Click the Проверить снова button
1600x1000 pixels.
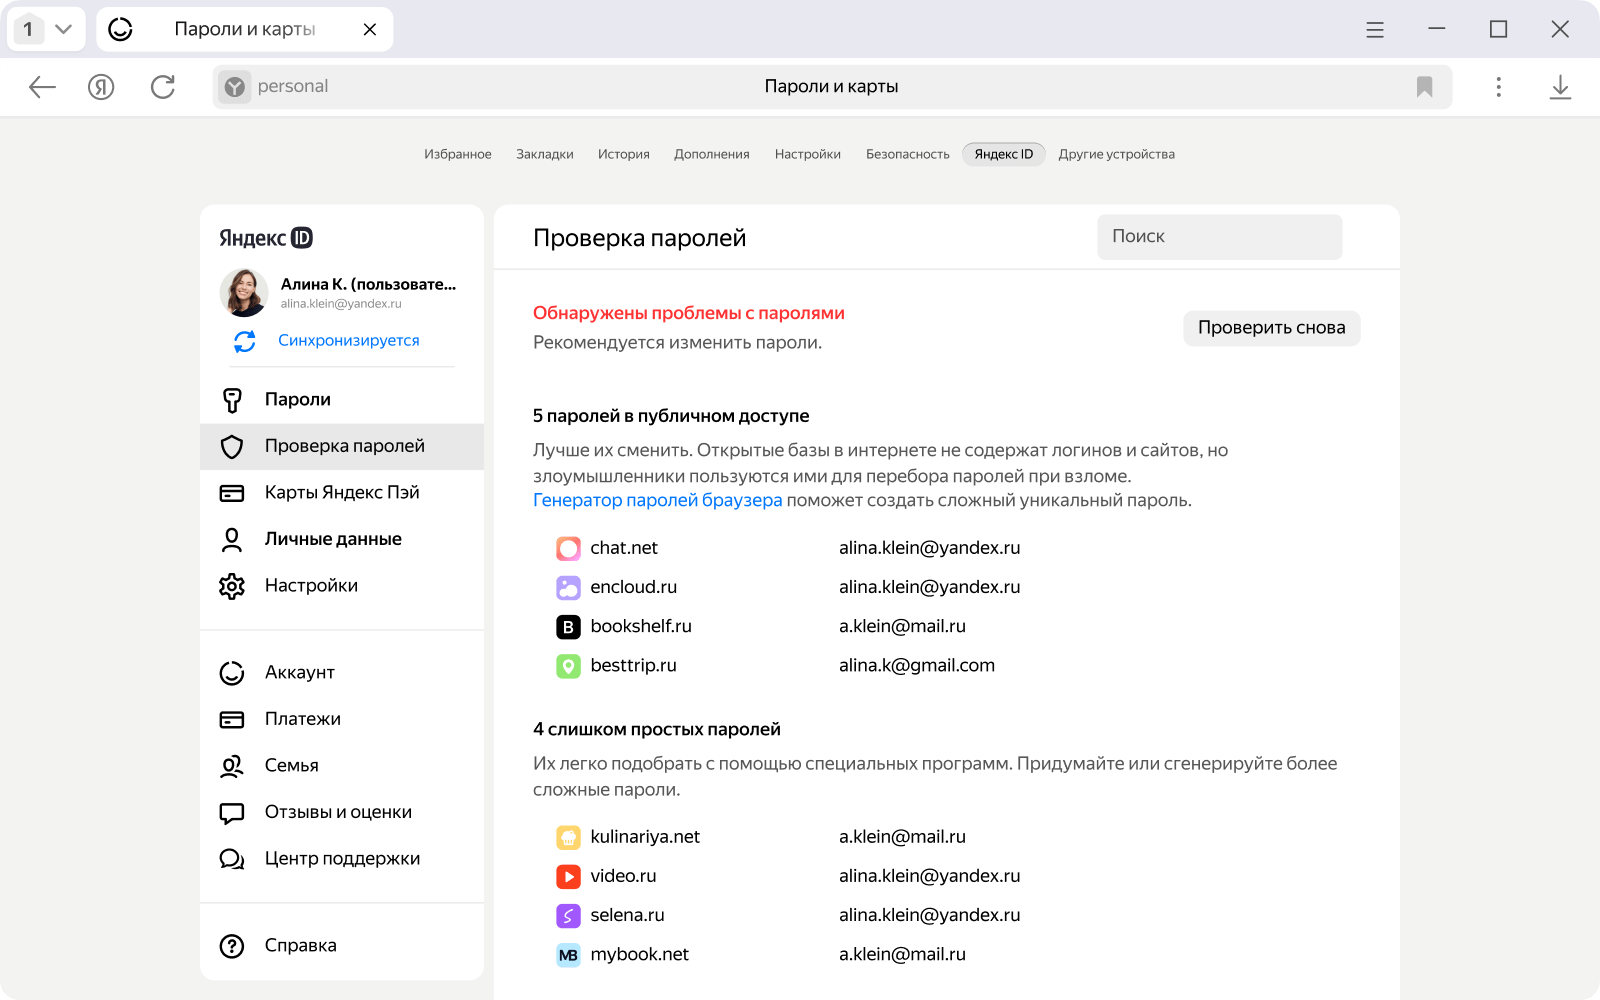click(1272, 328)
